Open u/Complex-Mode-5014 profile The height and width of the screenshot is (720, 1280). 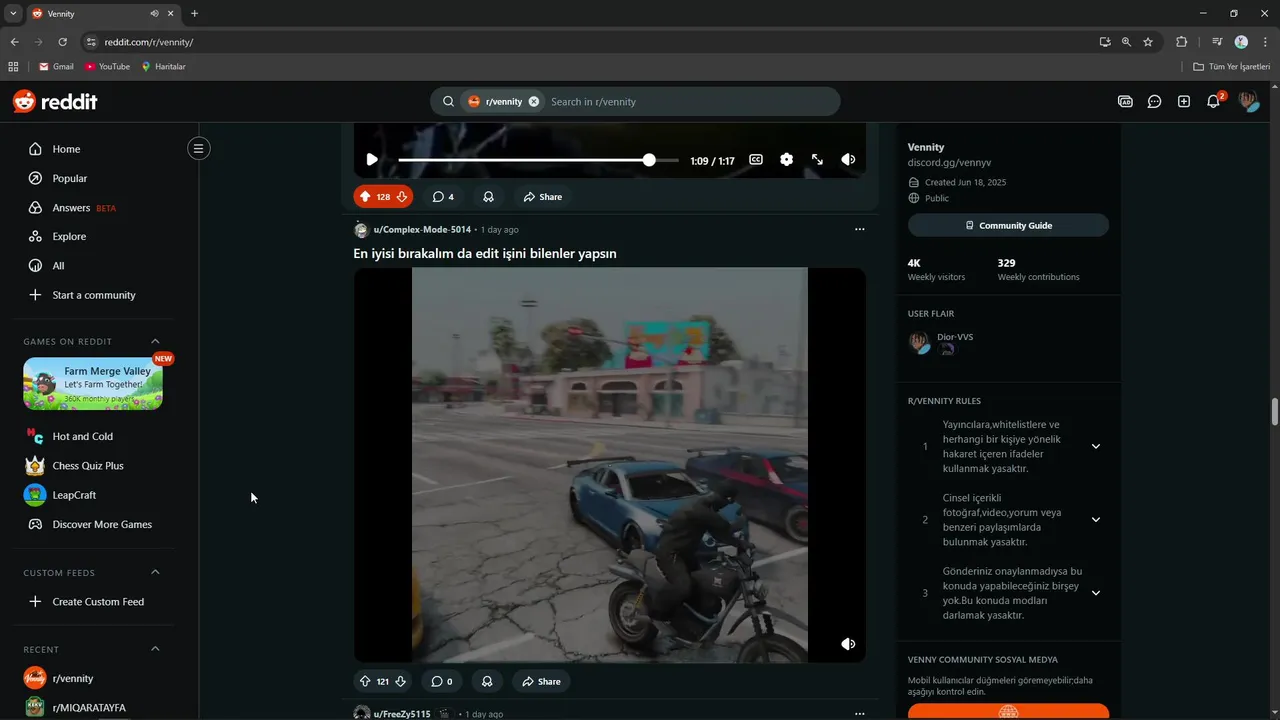[422, 229]
